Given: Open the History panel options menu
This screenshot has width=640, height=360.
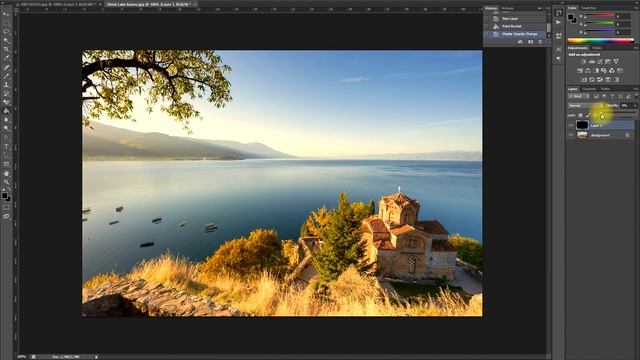Looking at the screenshot, I should [x=548, y=8].
